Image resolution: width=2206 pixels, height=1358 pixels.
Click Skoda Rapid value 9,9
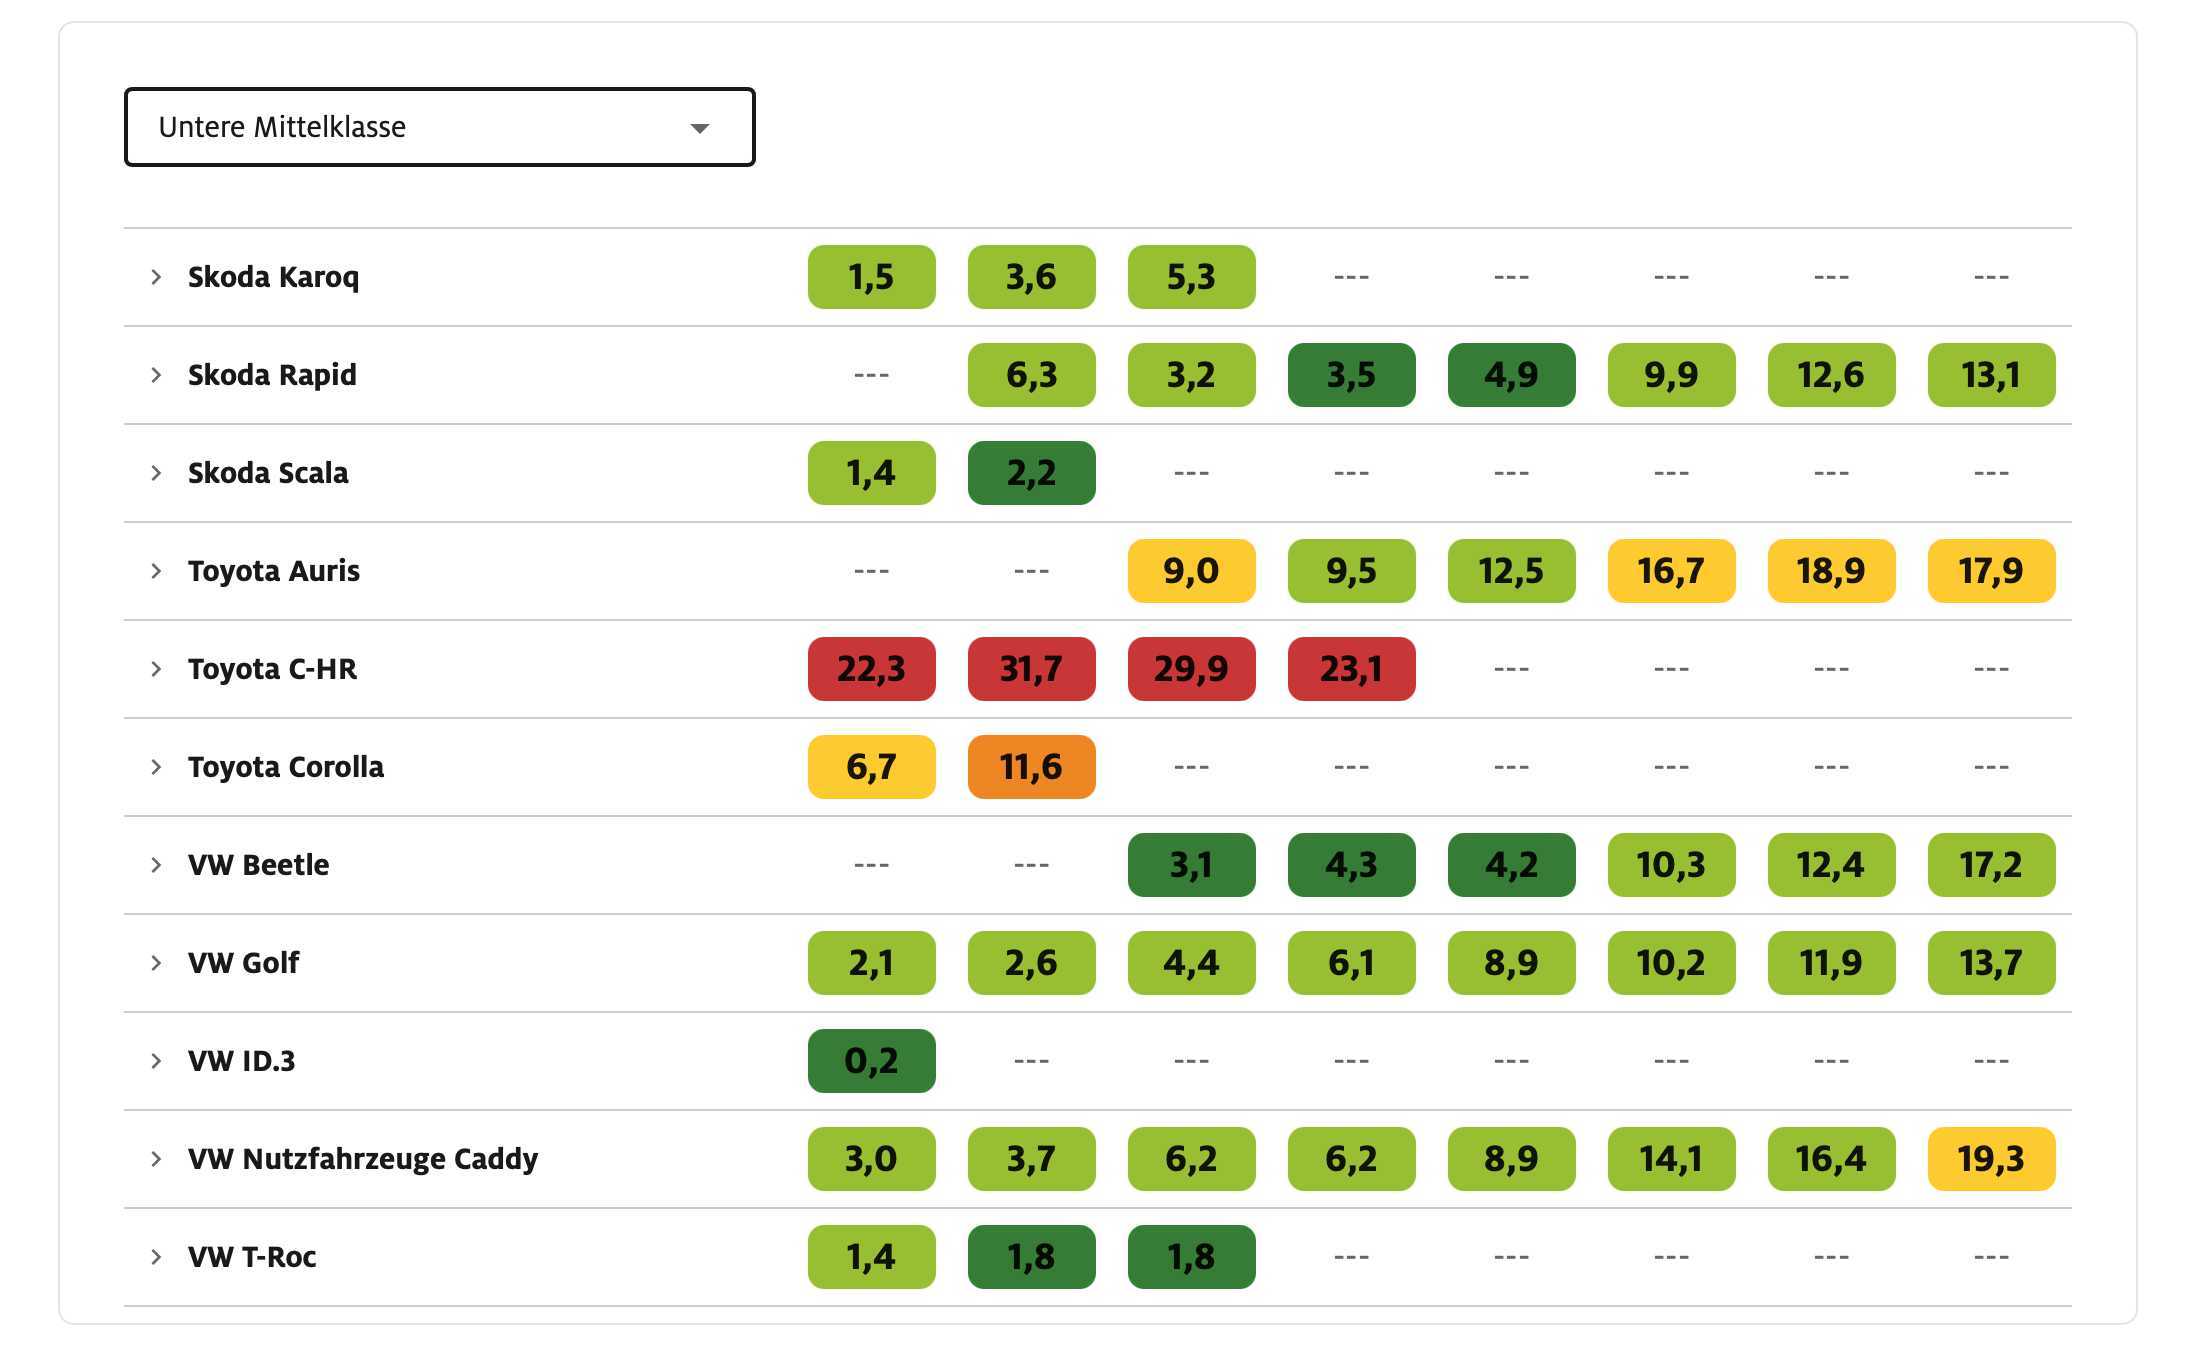[1672, 375]
